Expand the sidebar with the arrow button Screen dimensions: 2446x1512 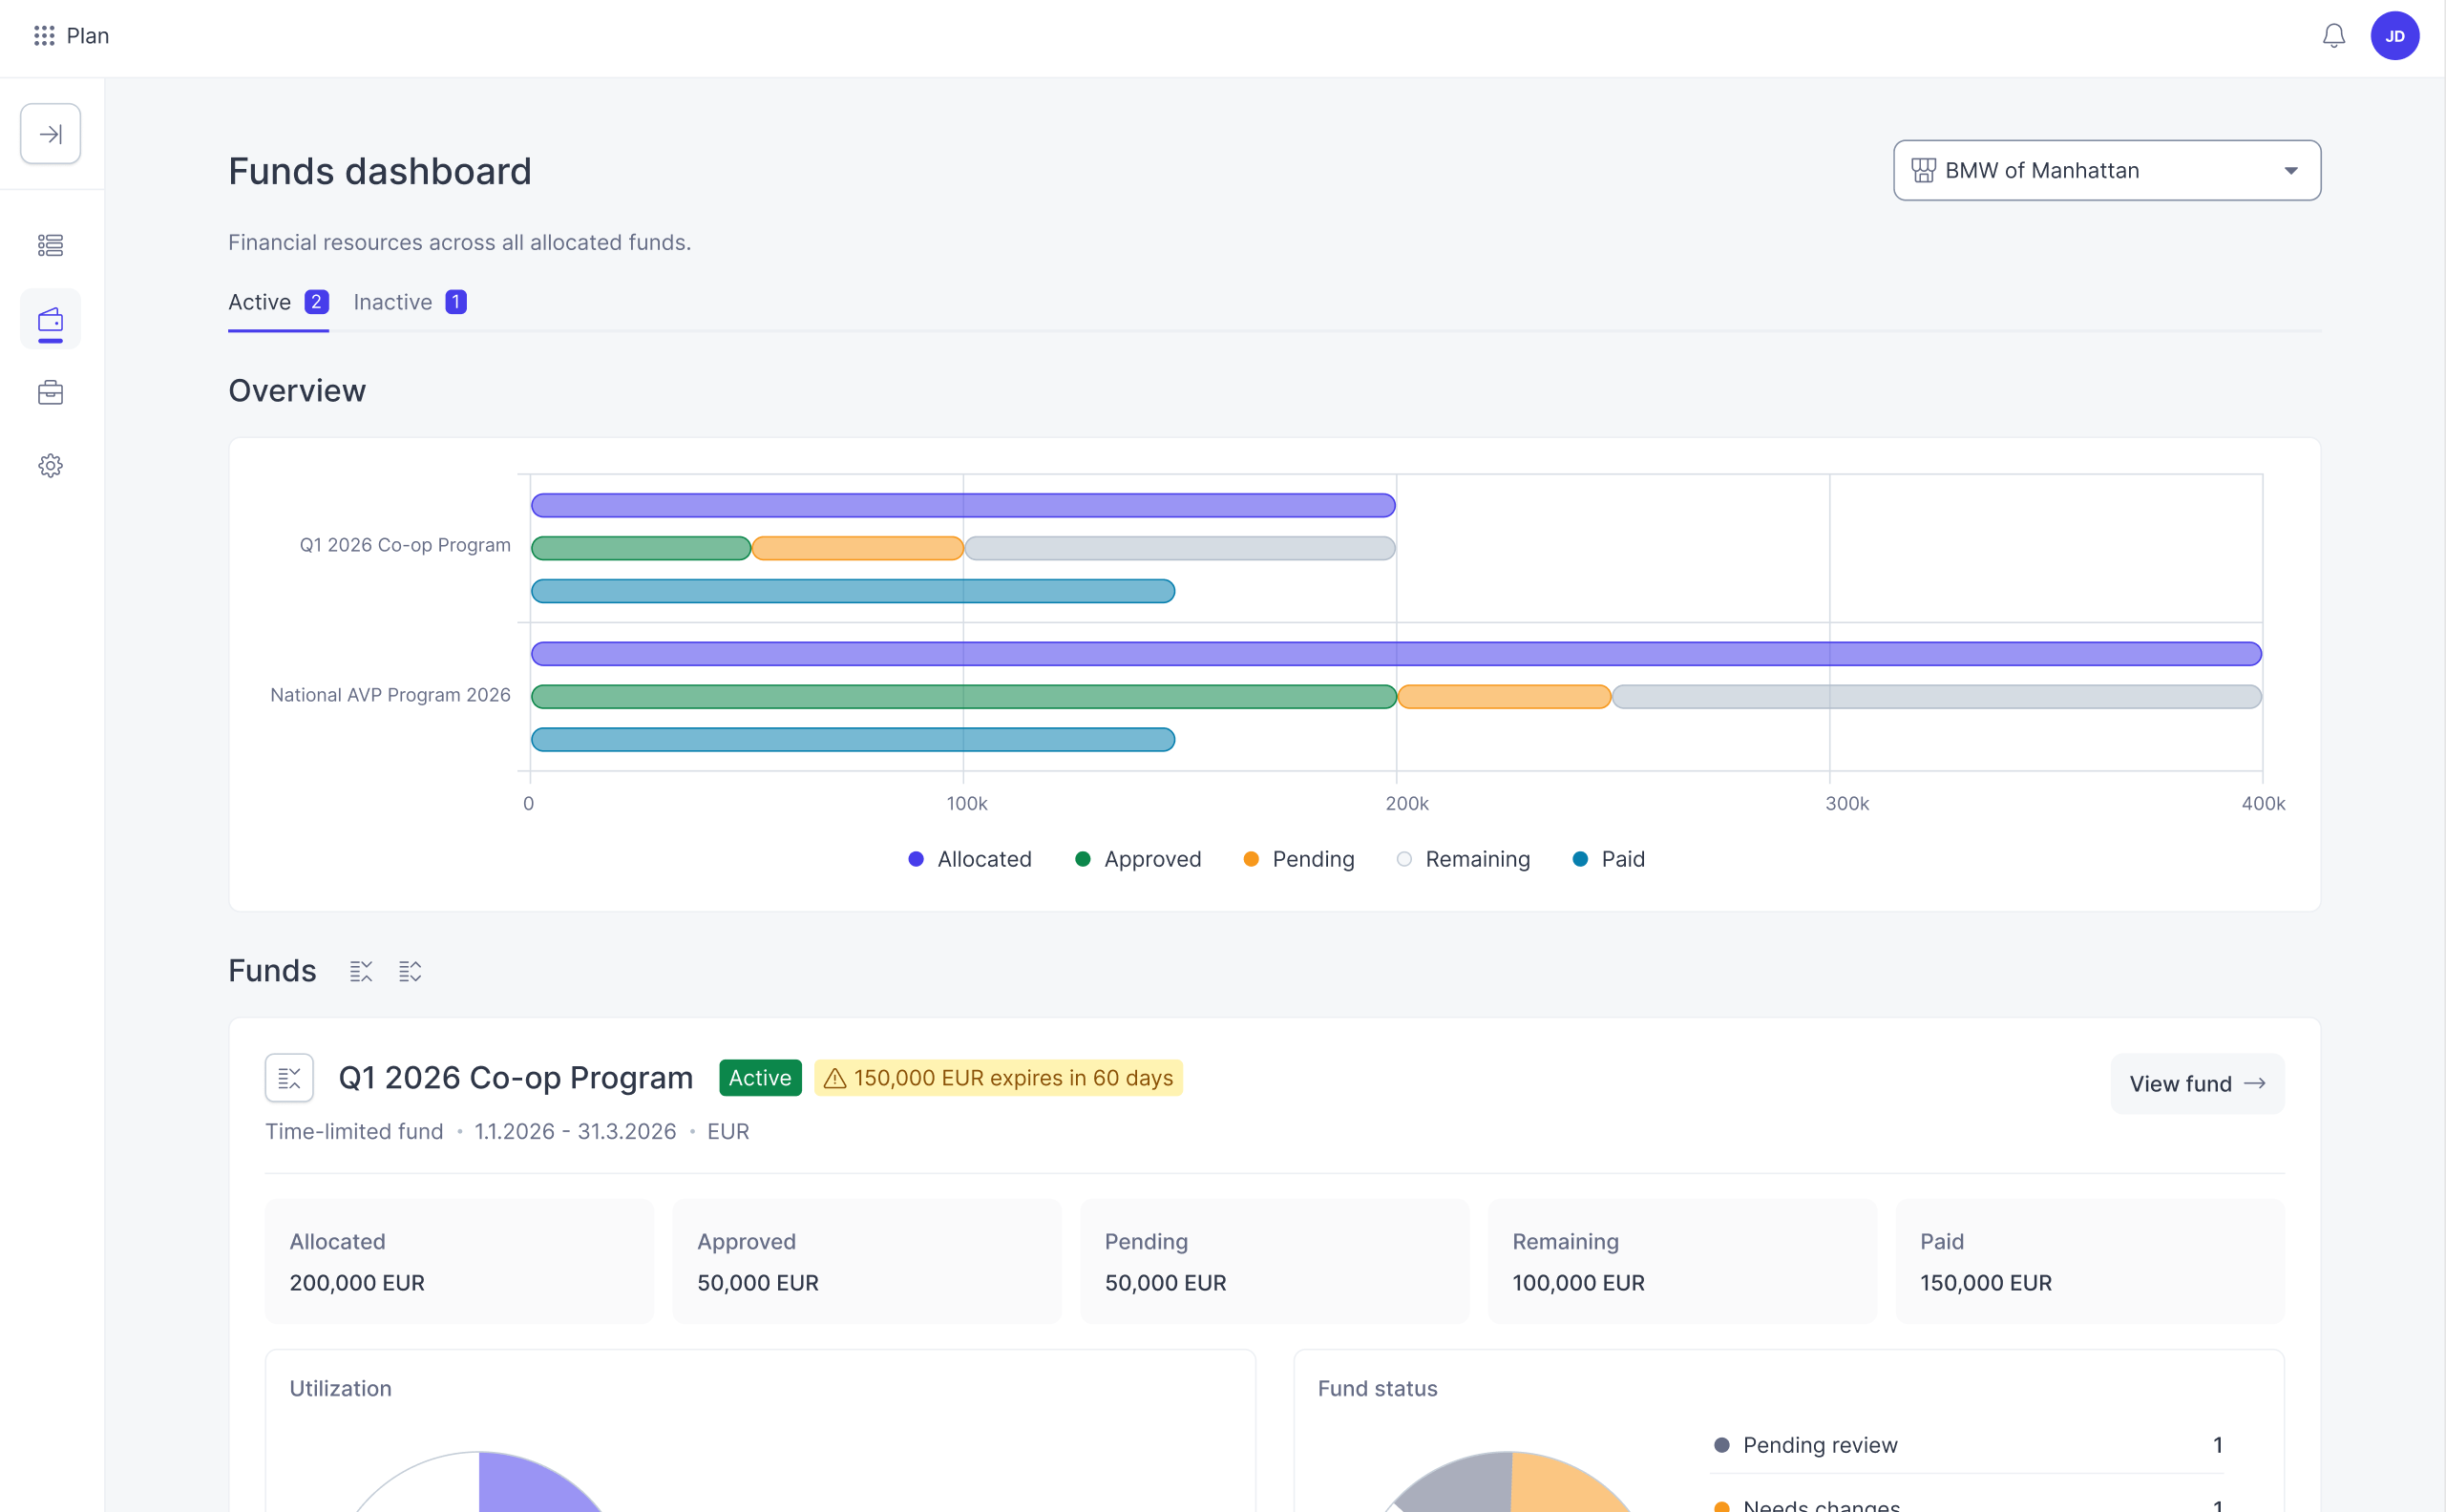pos(50,134)
